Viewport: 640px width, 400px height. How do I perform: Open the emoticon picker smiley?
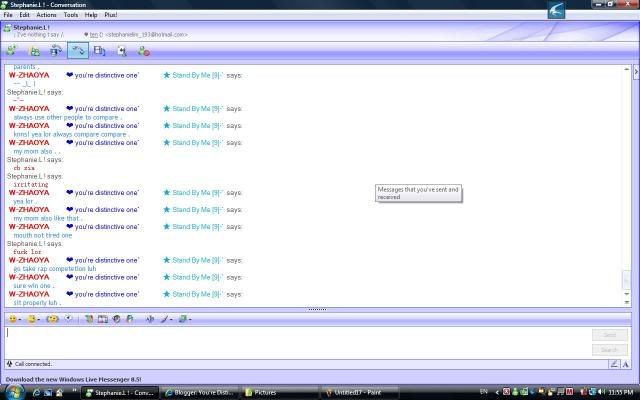pyautogui.click(x=13, y=319)
